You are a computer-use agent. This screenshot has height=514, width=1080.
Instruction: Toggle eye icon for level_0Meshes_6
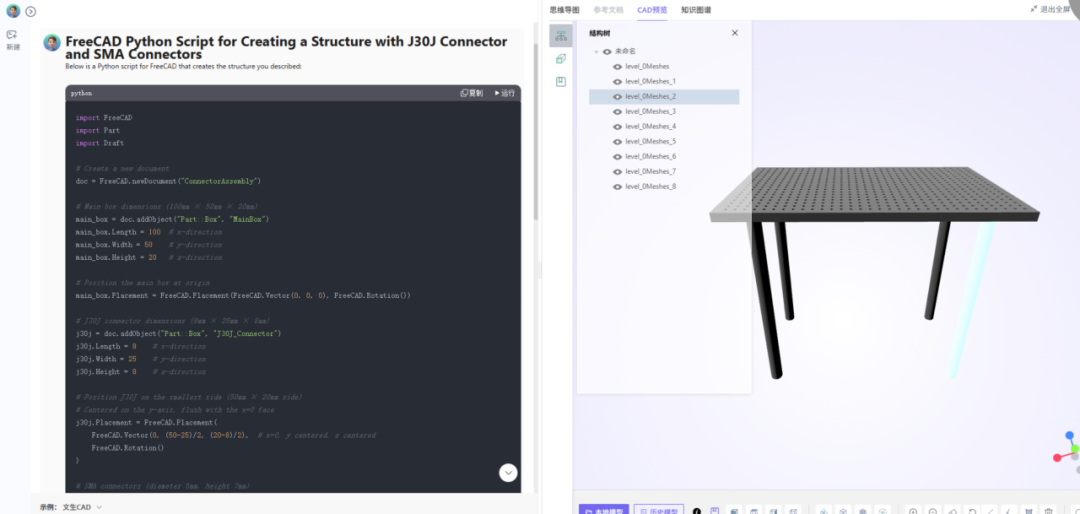tap(617, 157)
